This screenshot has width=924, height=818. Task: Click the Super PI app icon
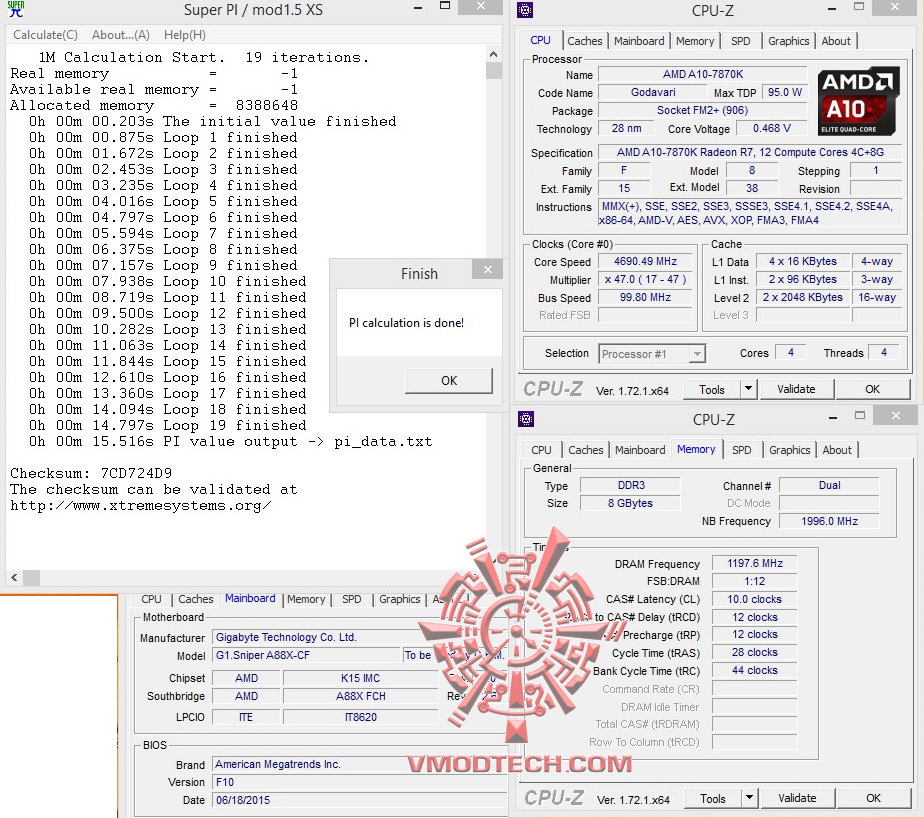pyautogui.click(x=16, y=9)
